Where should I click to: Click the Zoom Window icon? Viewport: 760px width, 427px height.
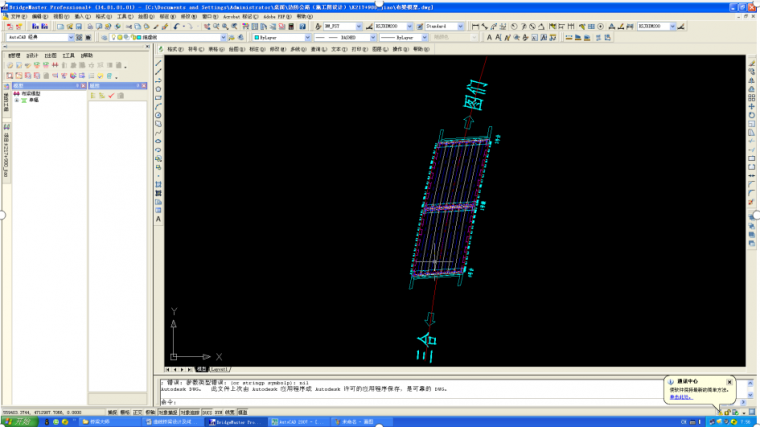point(225,26)
